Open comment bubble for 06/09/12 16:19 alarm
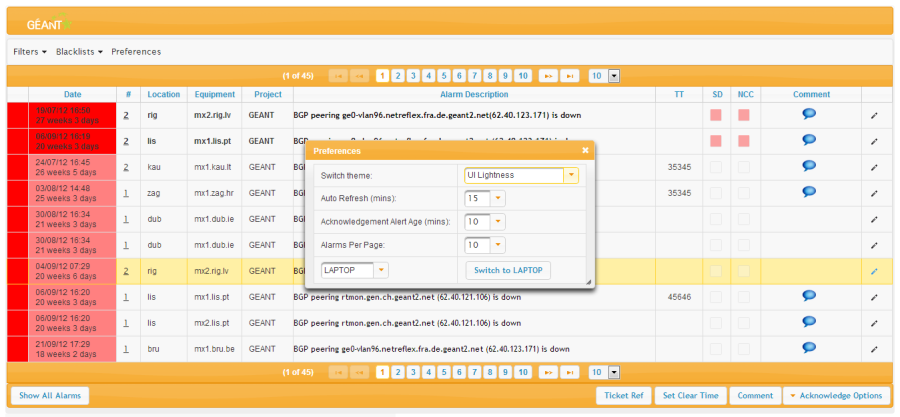 809,139
